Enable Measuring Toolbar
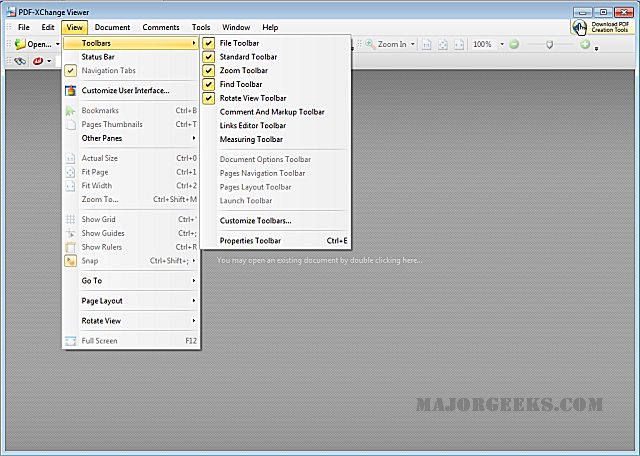The image size is (640, 456). [276, 140]
